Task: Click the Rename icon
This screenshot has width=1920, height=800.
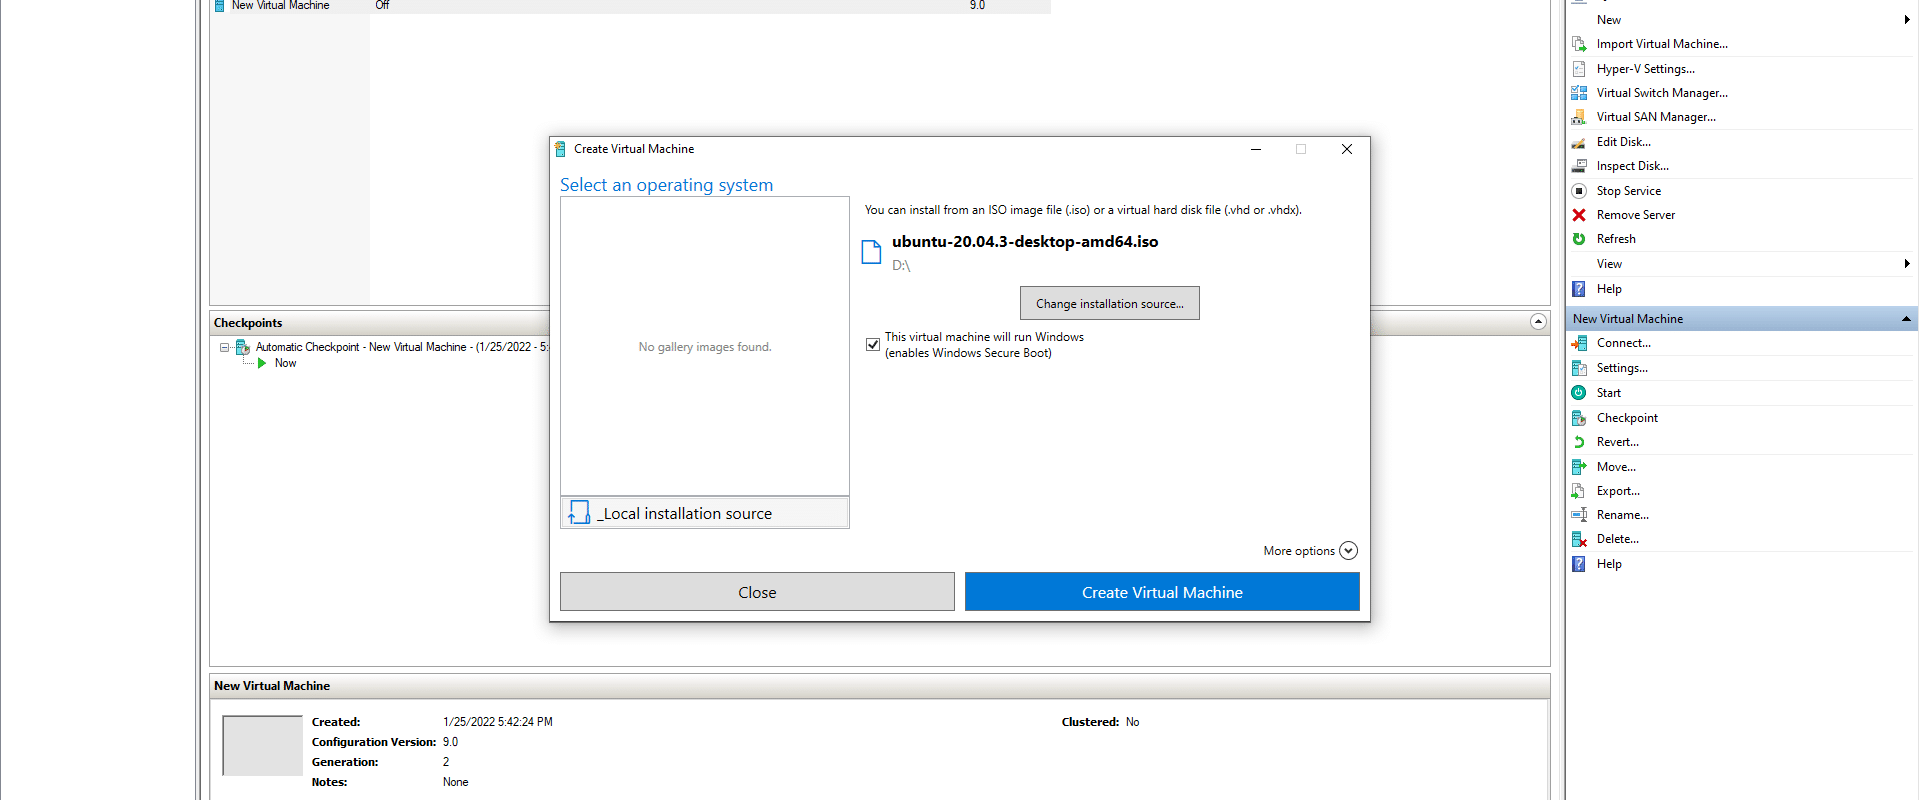Action: (x=1579, y=515)
